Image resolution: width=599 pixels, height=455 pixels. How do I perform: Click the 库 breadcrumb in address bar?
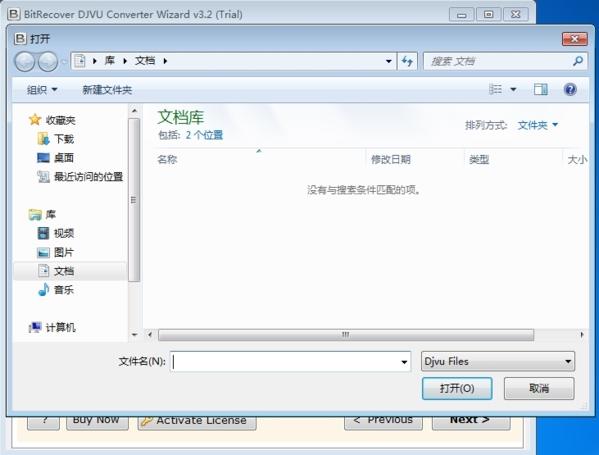110,61
